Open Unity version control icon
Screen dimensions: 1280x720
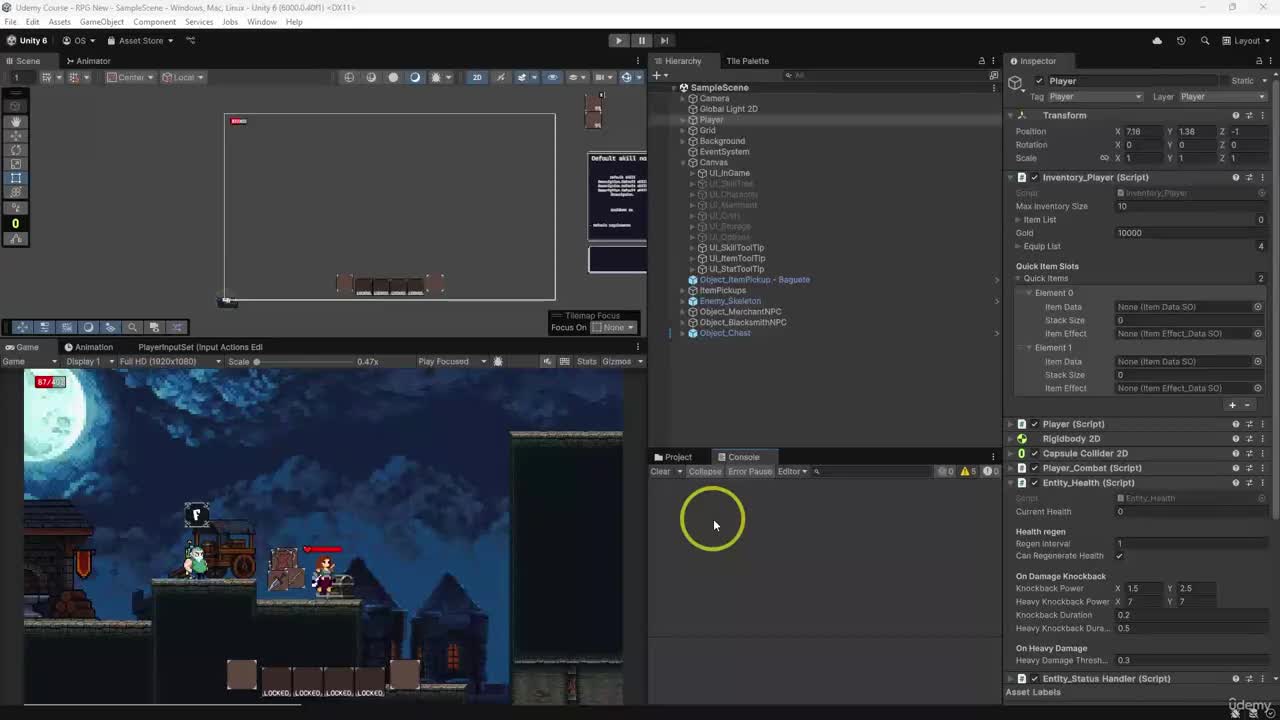point(190,41)
